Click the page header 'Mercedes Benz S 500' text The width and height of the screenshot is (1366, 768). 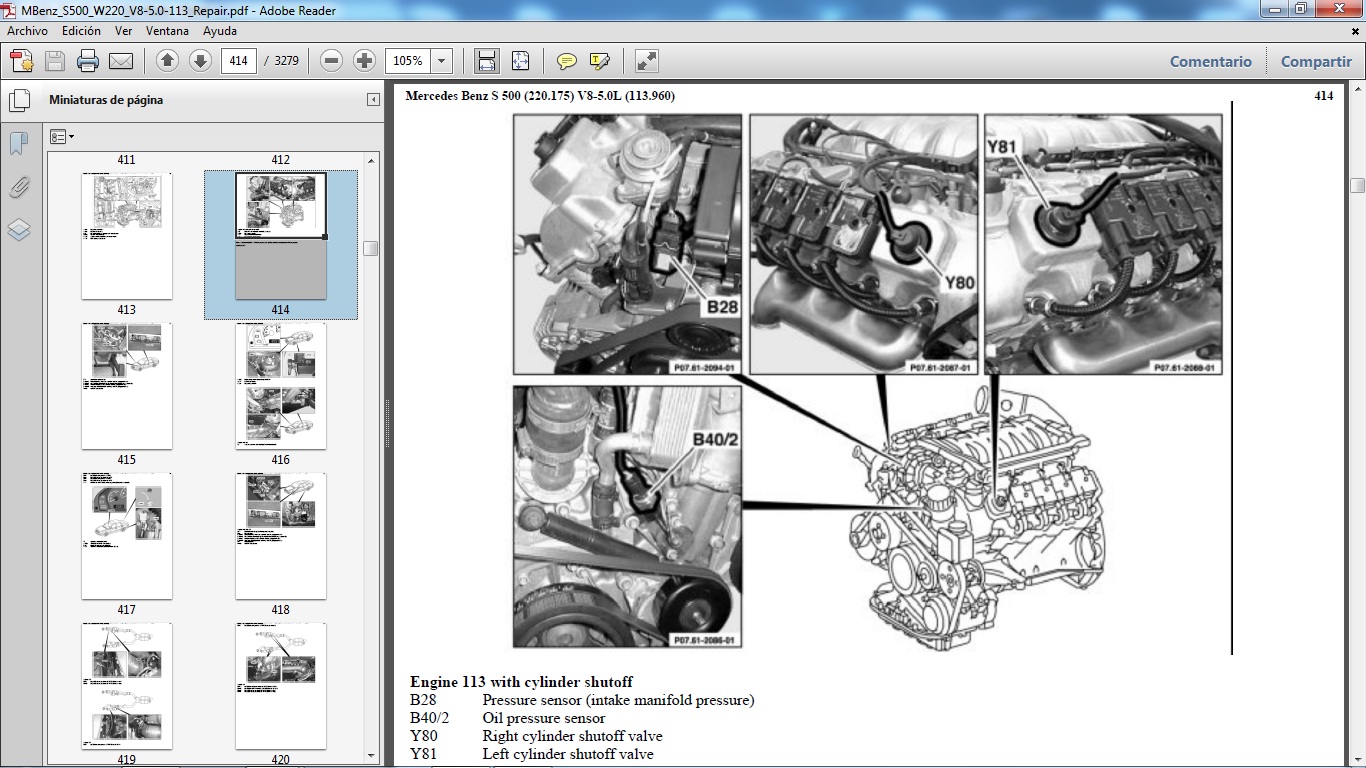point(540,96)
